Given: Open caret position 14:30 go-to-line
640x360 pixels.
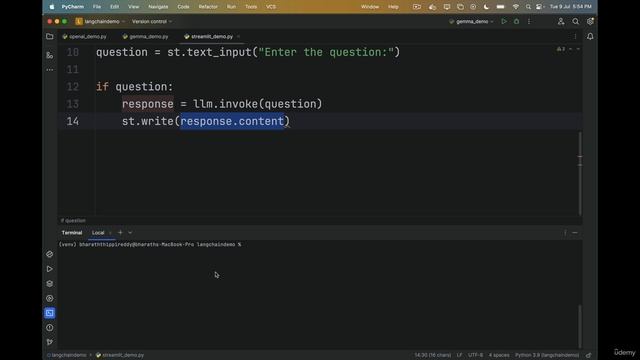Looking at the screenshot, I should pos(433,355).
